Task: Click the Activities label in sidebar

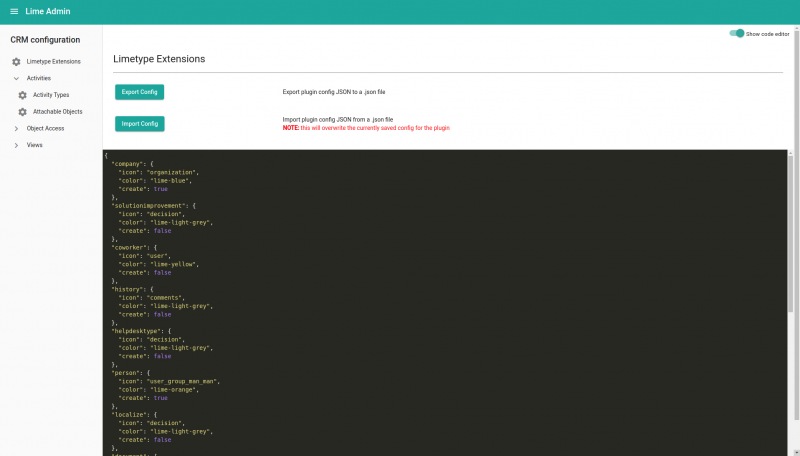Action: point(39,78)
